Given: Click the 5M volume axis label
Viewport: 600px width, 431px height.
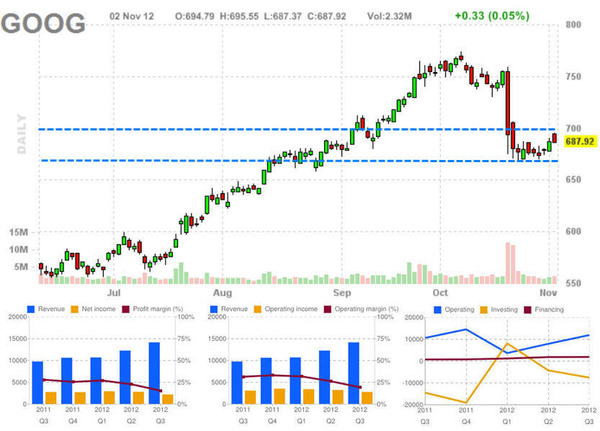Looking at the screenshot, I should tap(21, 267).
